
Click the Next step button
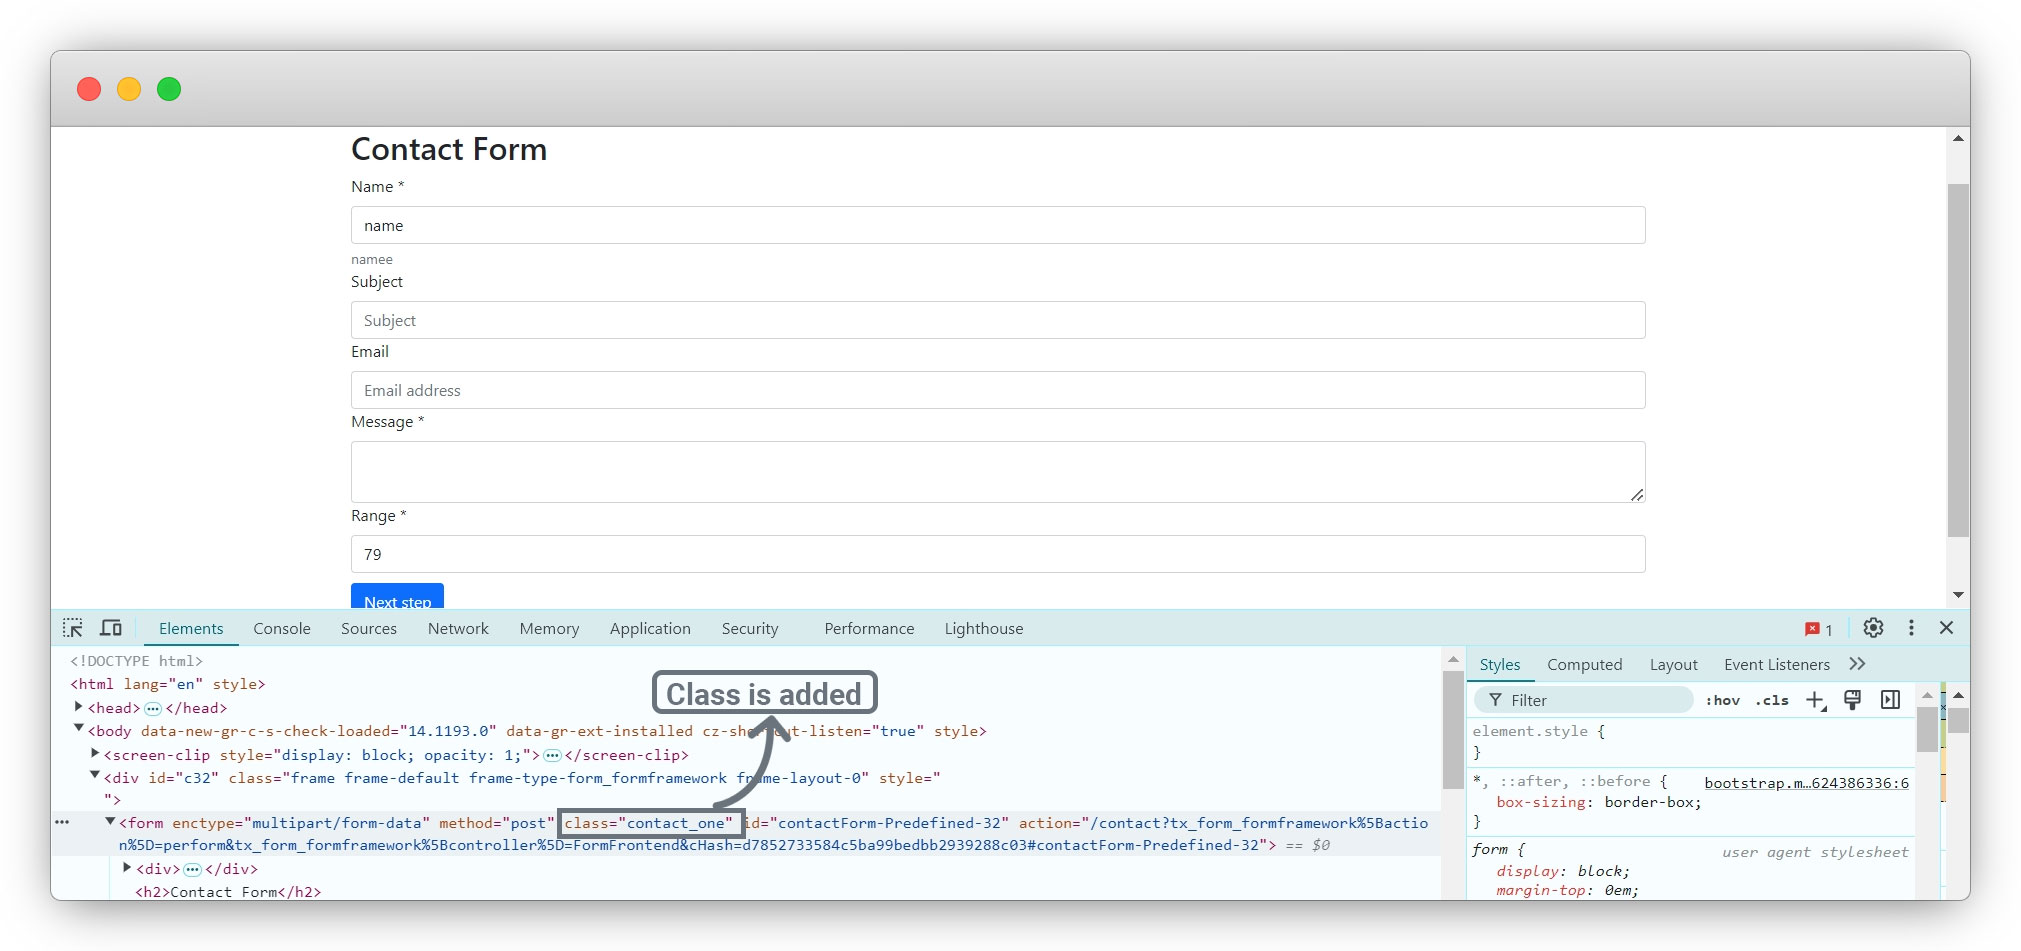coord(397,598)
